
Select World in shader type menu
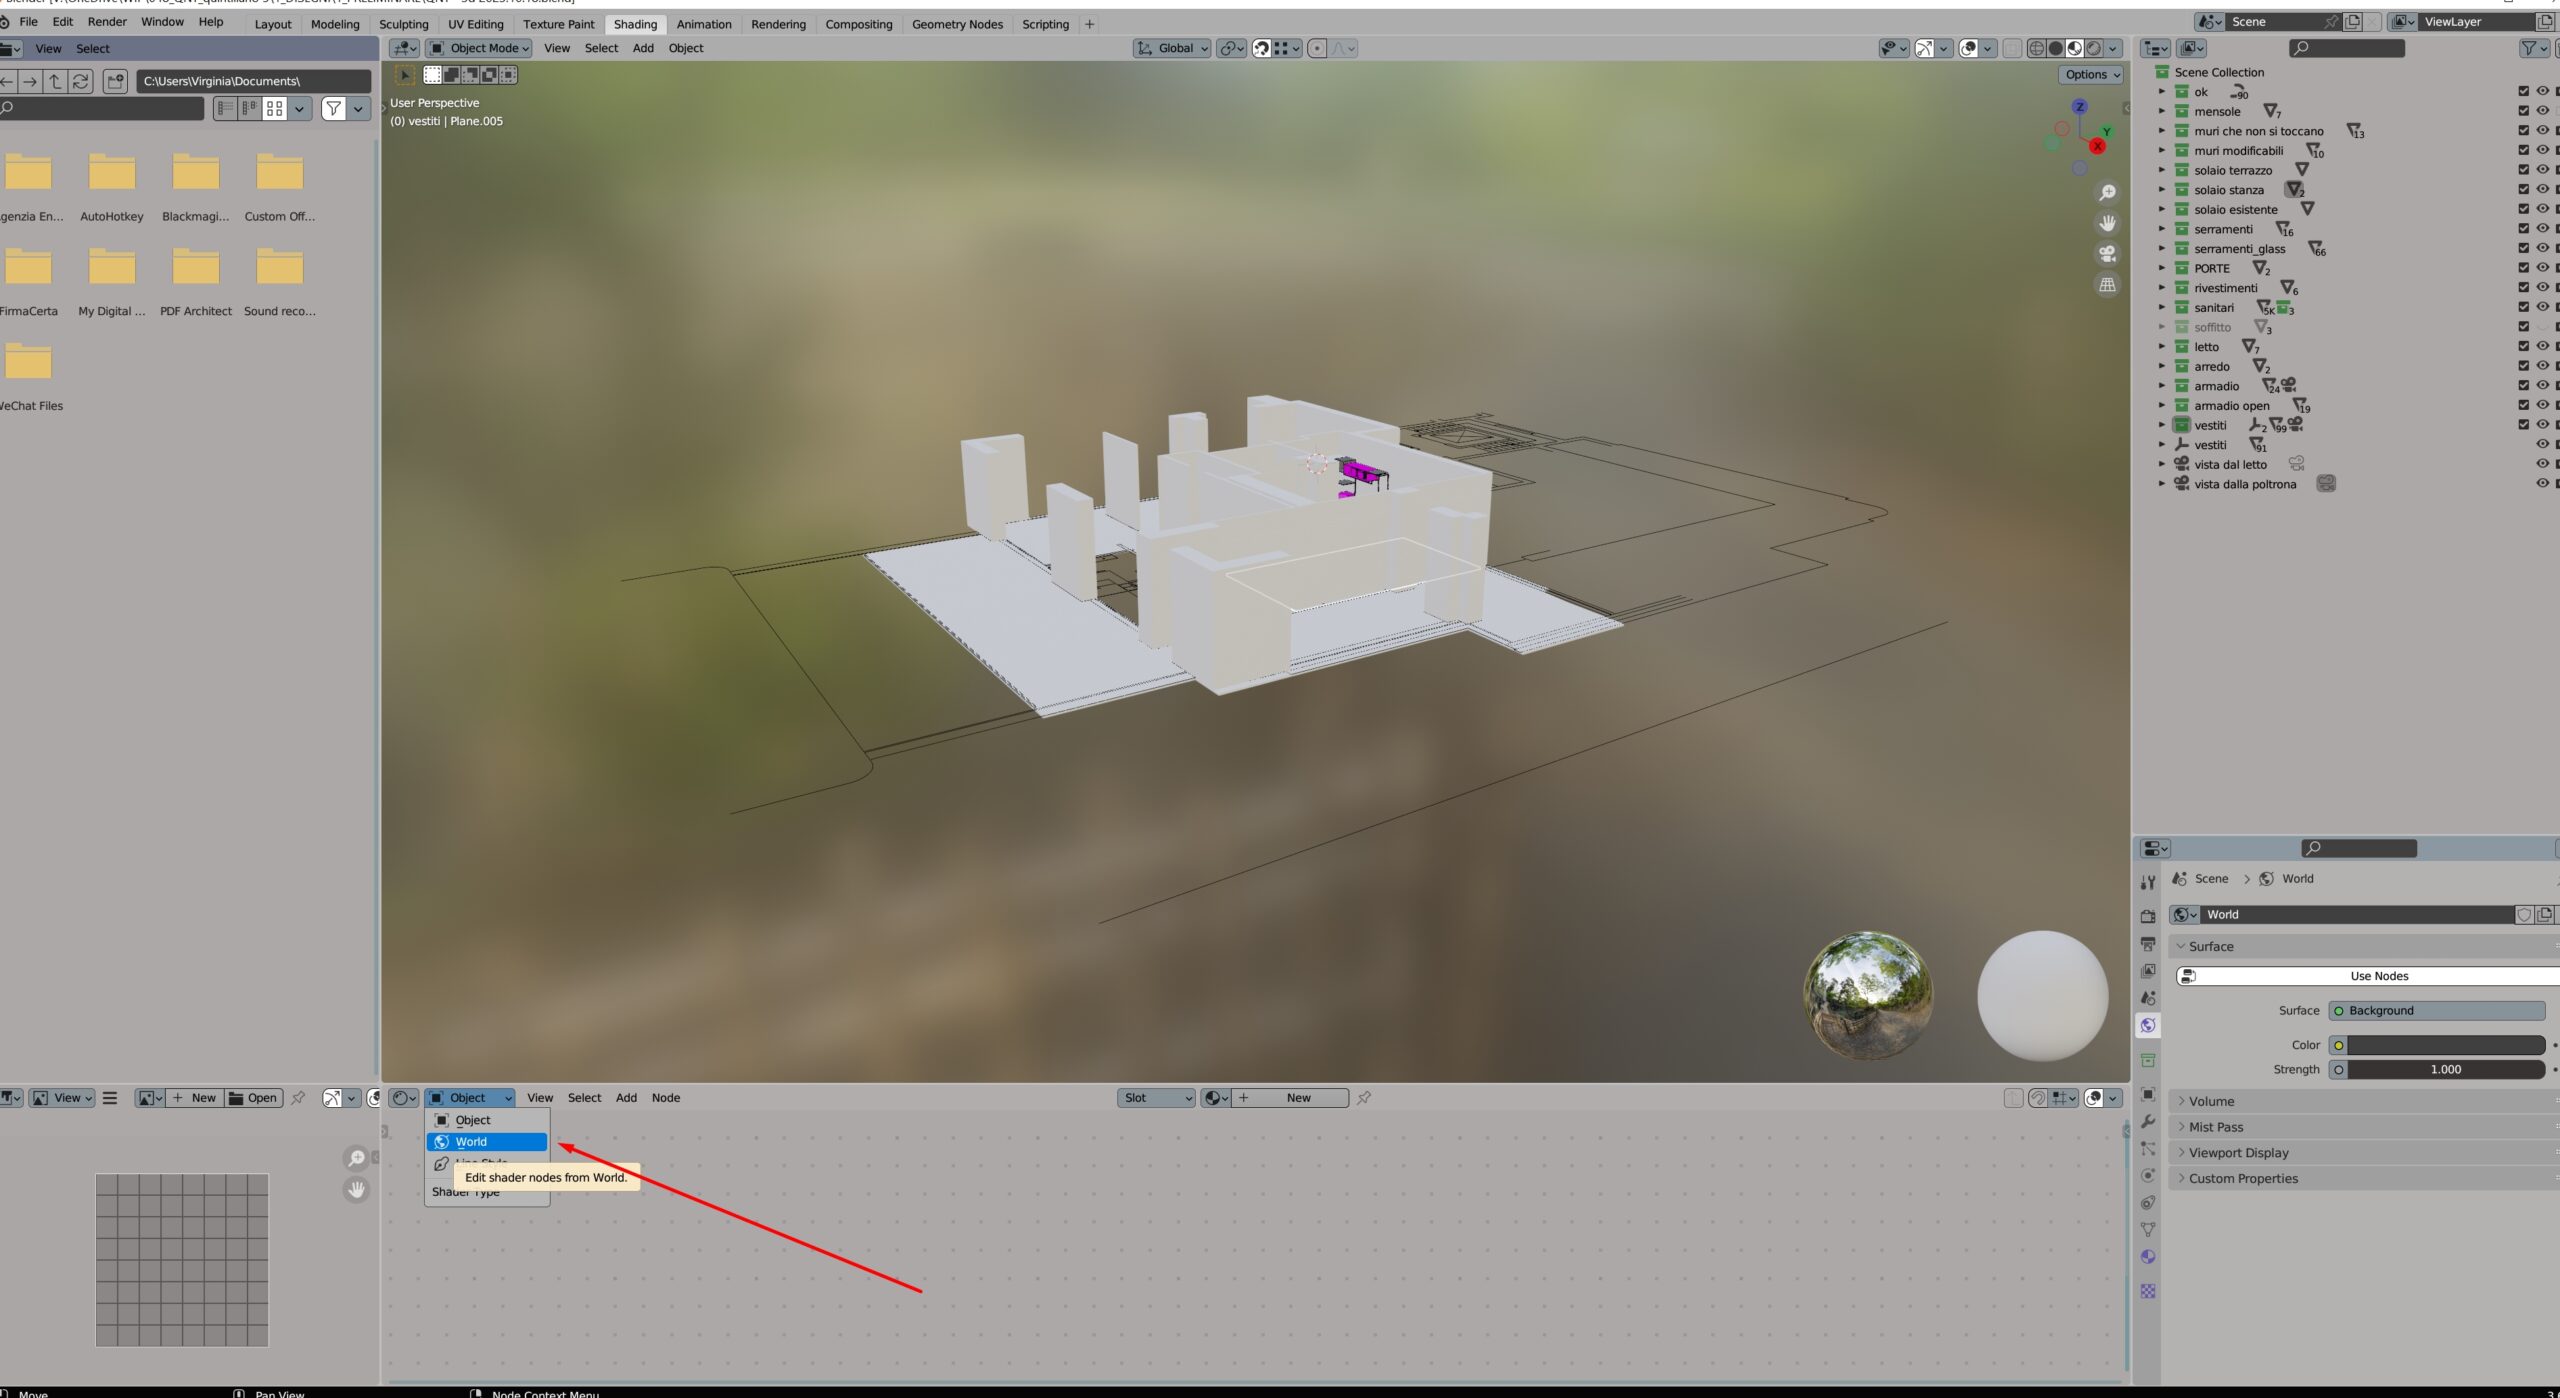pos(487,1142)
